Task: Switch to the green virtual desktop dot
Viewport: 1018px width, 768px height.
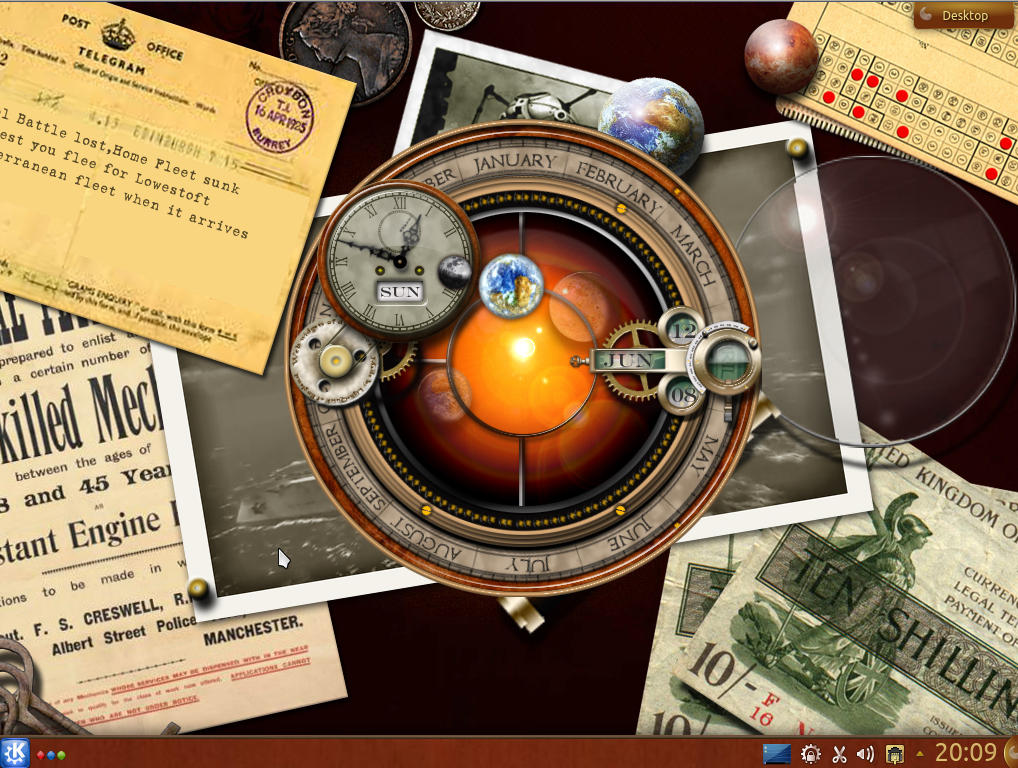Action: [63, 756]
